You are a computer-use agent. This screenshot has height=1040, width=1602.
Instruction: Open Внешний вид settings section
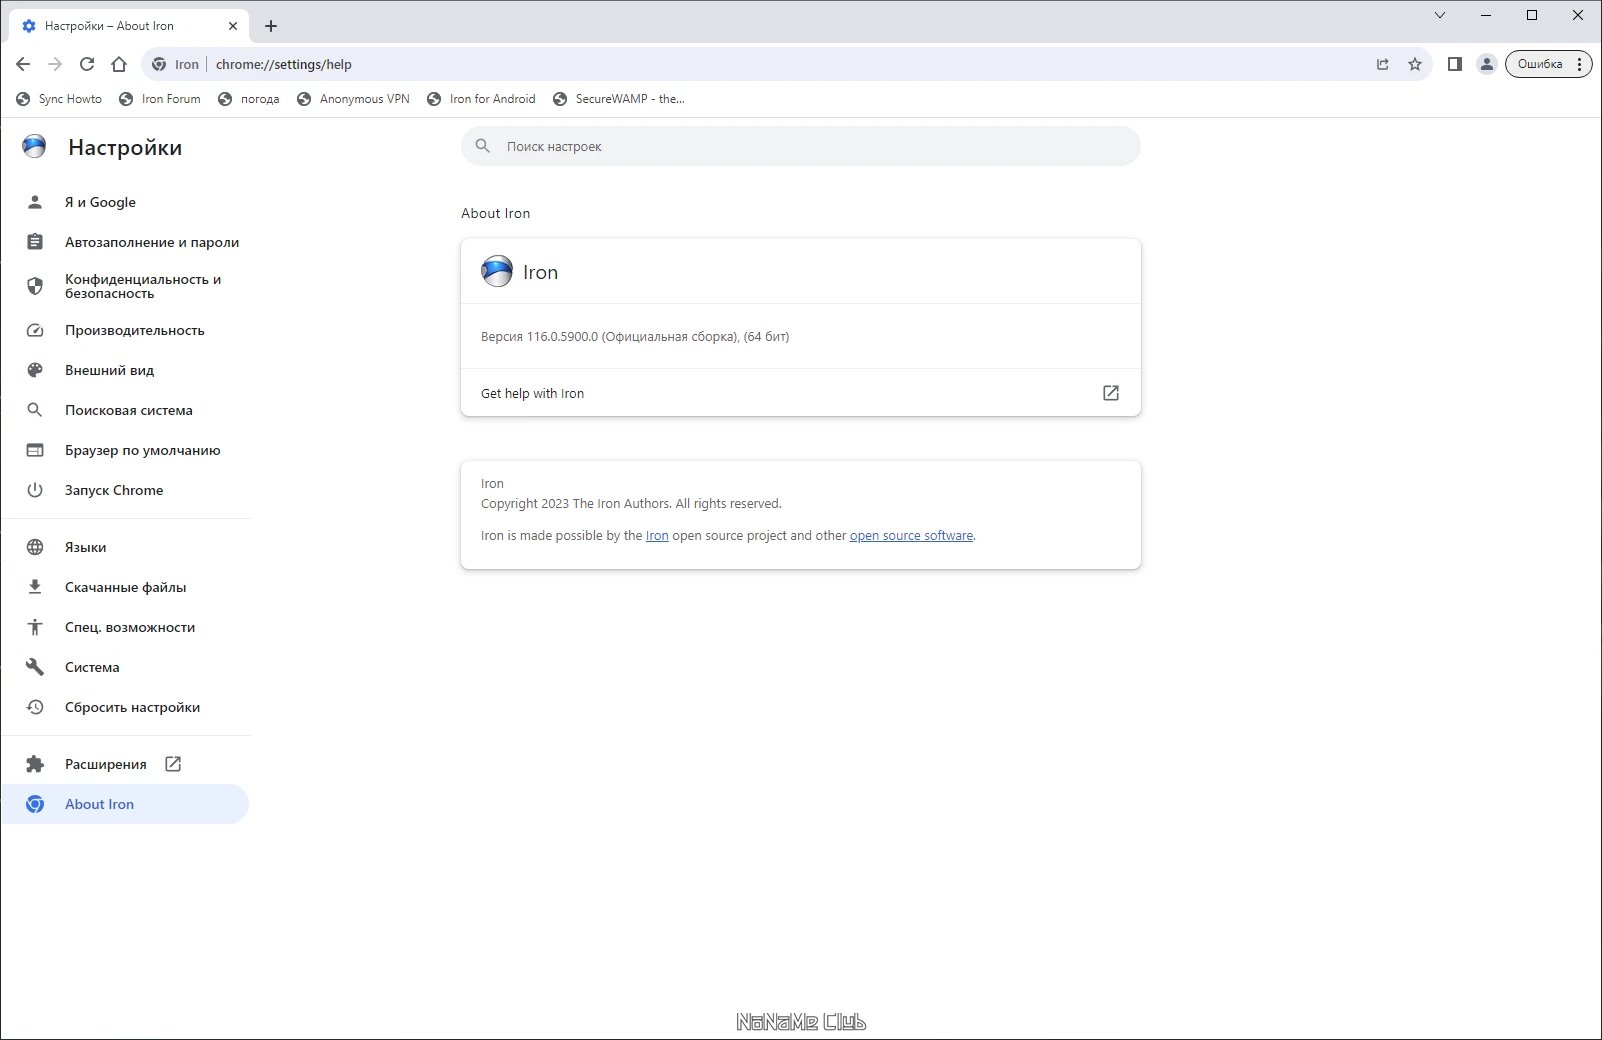pyautogui.click(x=125, y=370)
